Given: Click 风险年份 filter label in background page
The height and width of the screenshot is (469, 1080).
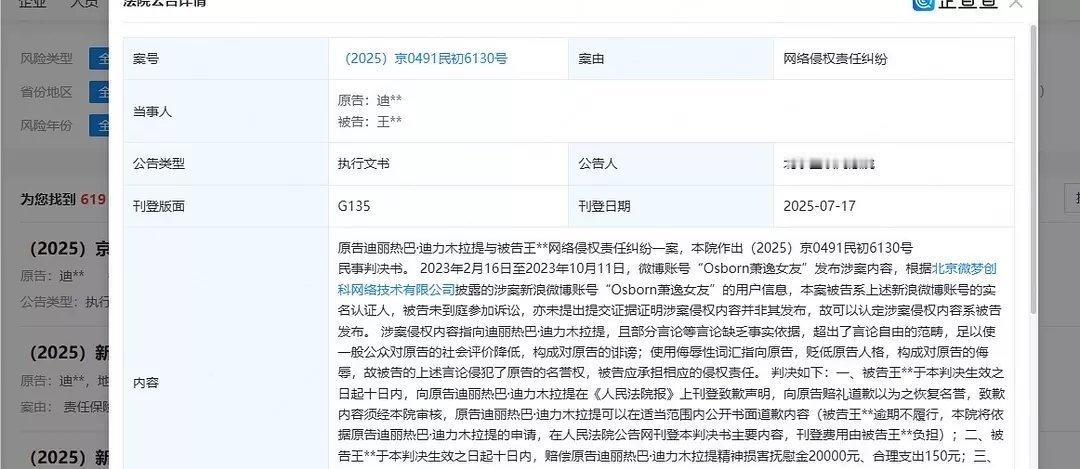Looking at the screenshot, I should click(x=46, y=125).
